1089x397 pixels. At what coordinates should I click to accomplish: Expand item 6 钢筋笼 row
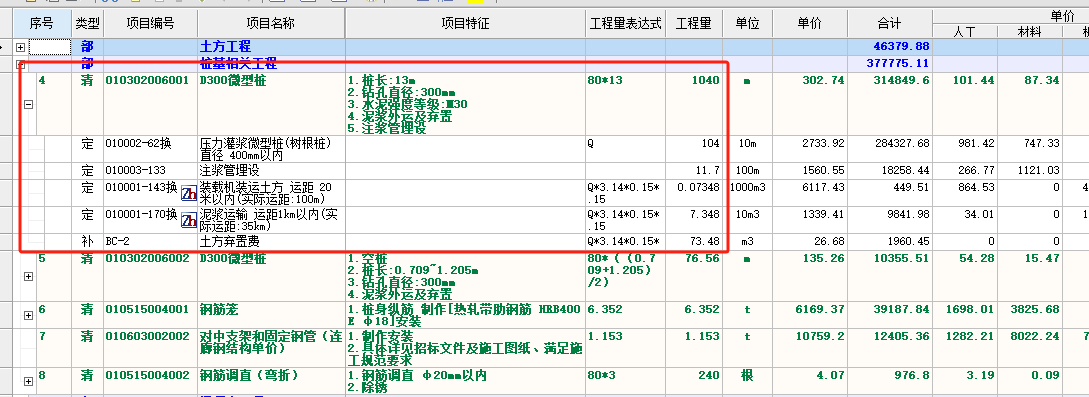pyautogui.click(x=28, y=316)
